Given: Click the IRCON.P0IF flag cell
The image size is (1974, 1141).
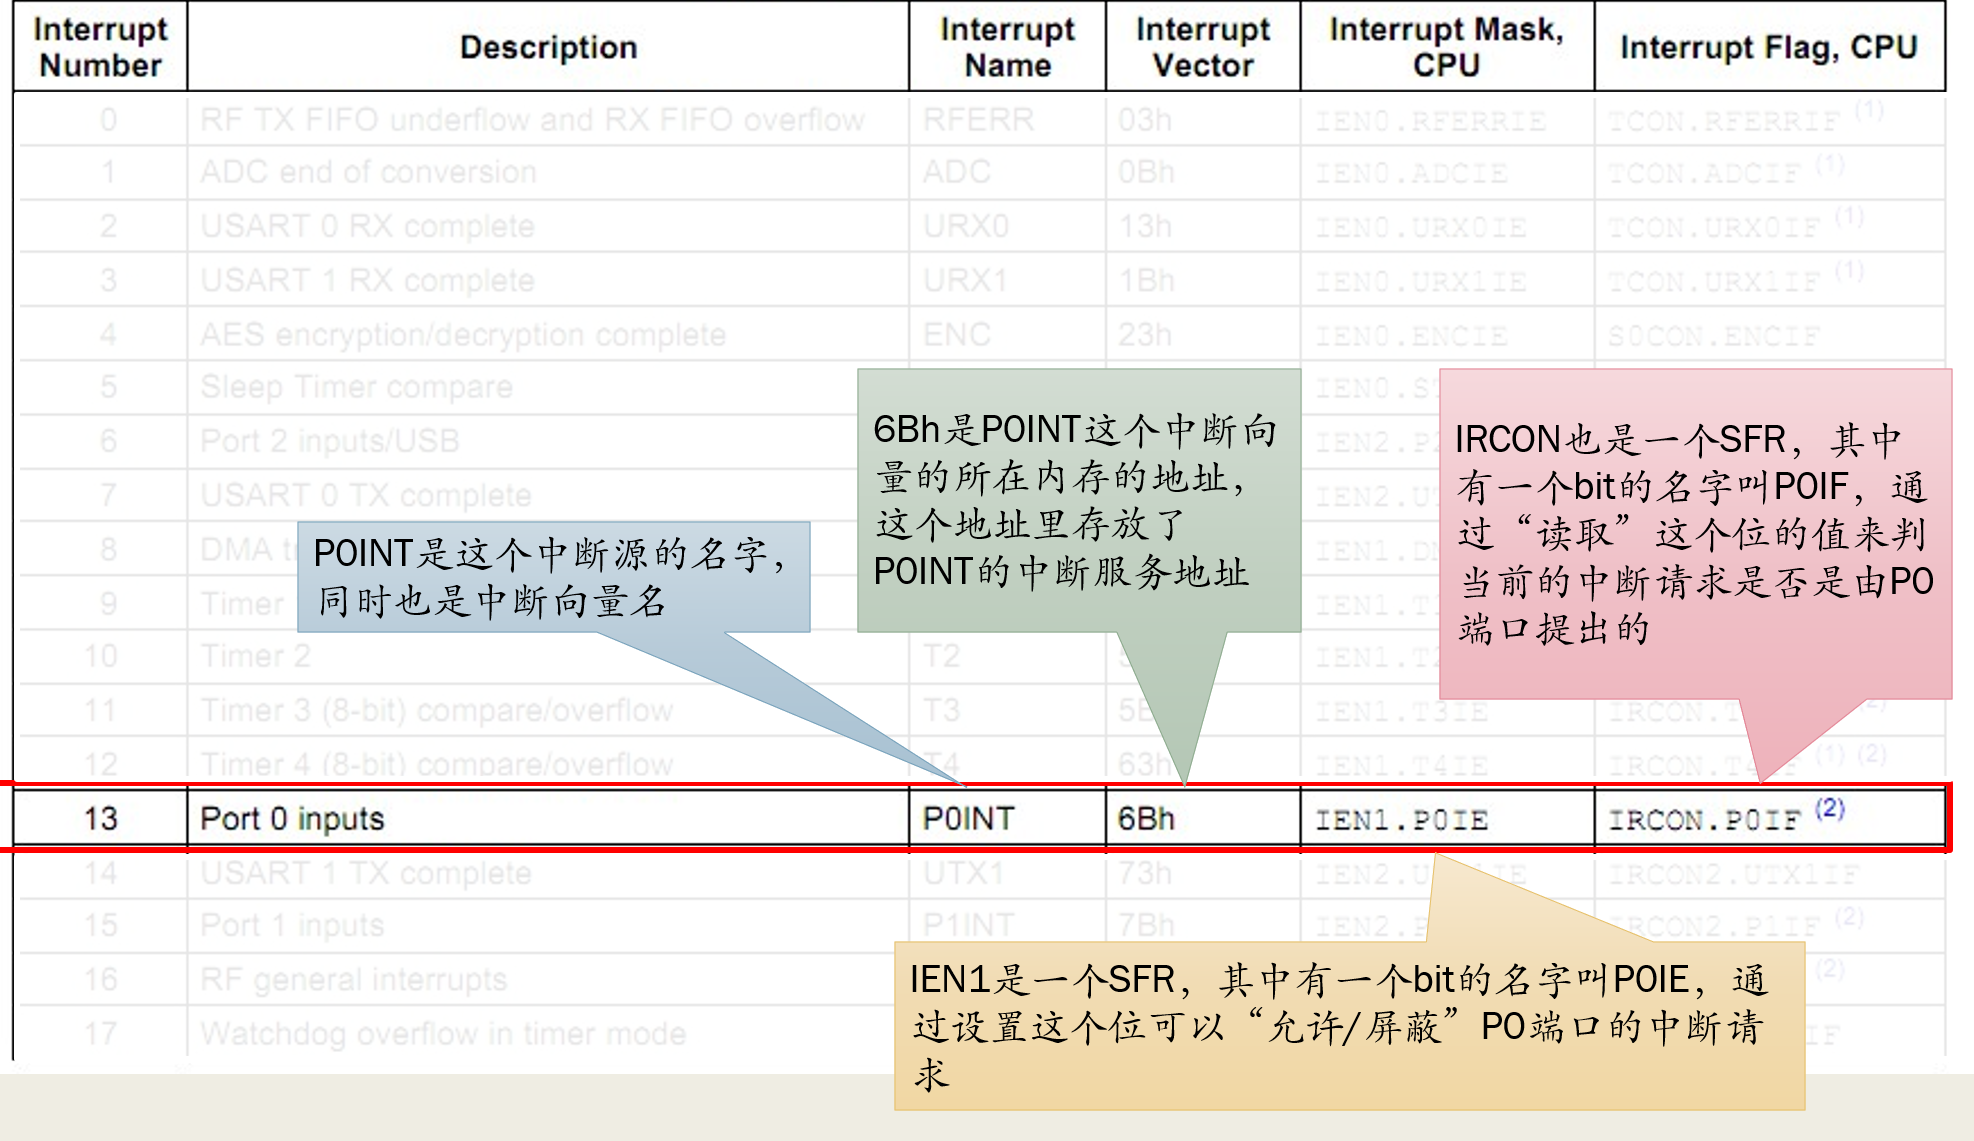Looking at the screenshot, I should [x=1769, y=818].
